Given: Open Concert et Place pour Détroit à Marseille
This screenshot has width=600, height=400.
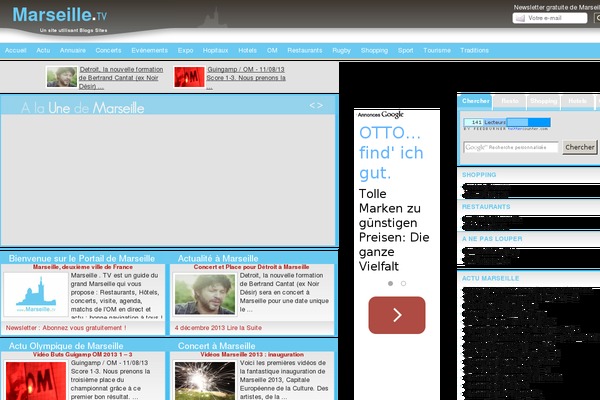Looking at the screenshot, I should tap(251, 267).
